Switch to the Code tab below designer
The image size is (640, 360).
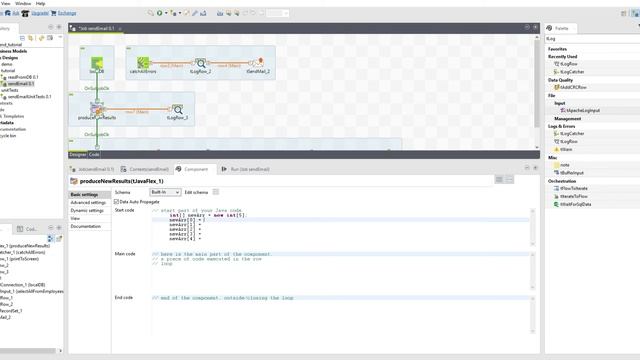click(x=94, y=155)
